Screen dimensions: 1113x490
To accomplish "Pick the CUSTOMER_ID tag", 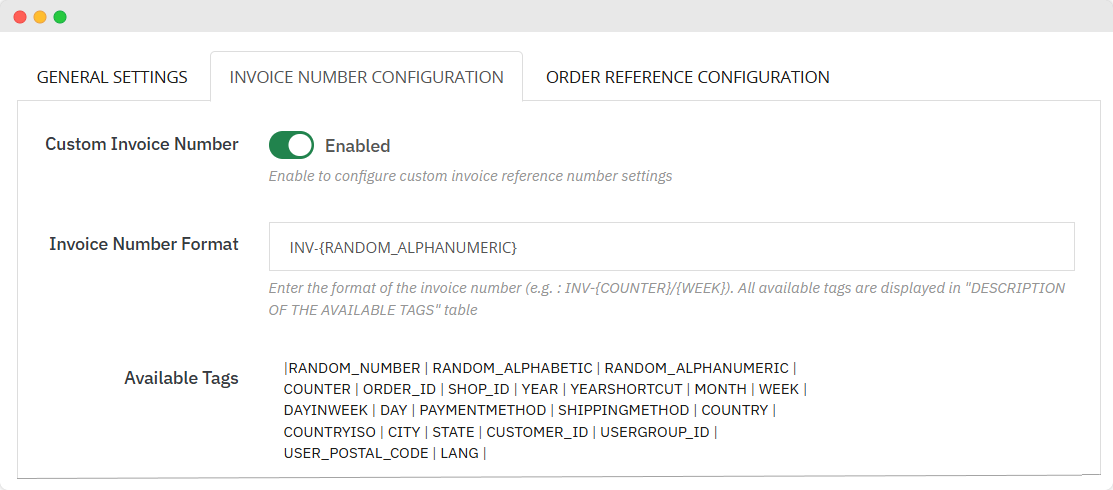I will coord(537,432).
